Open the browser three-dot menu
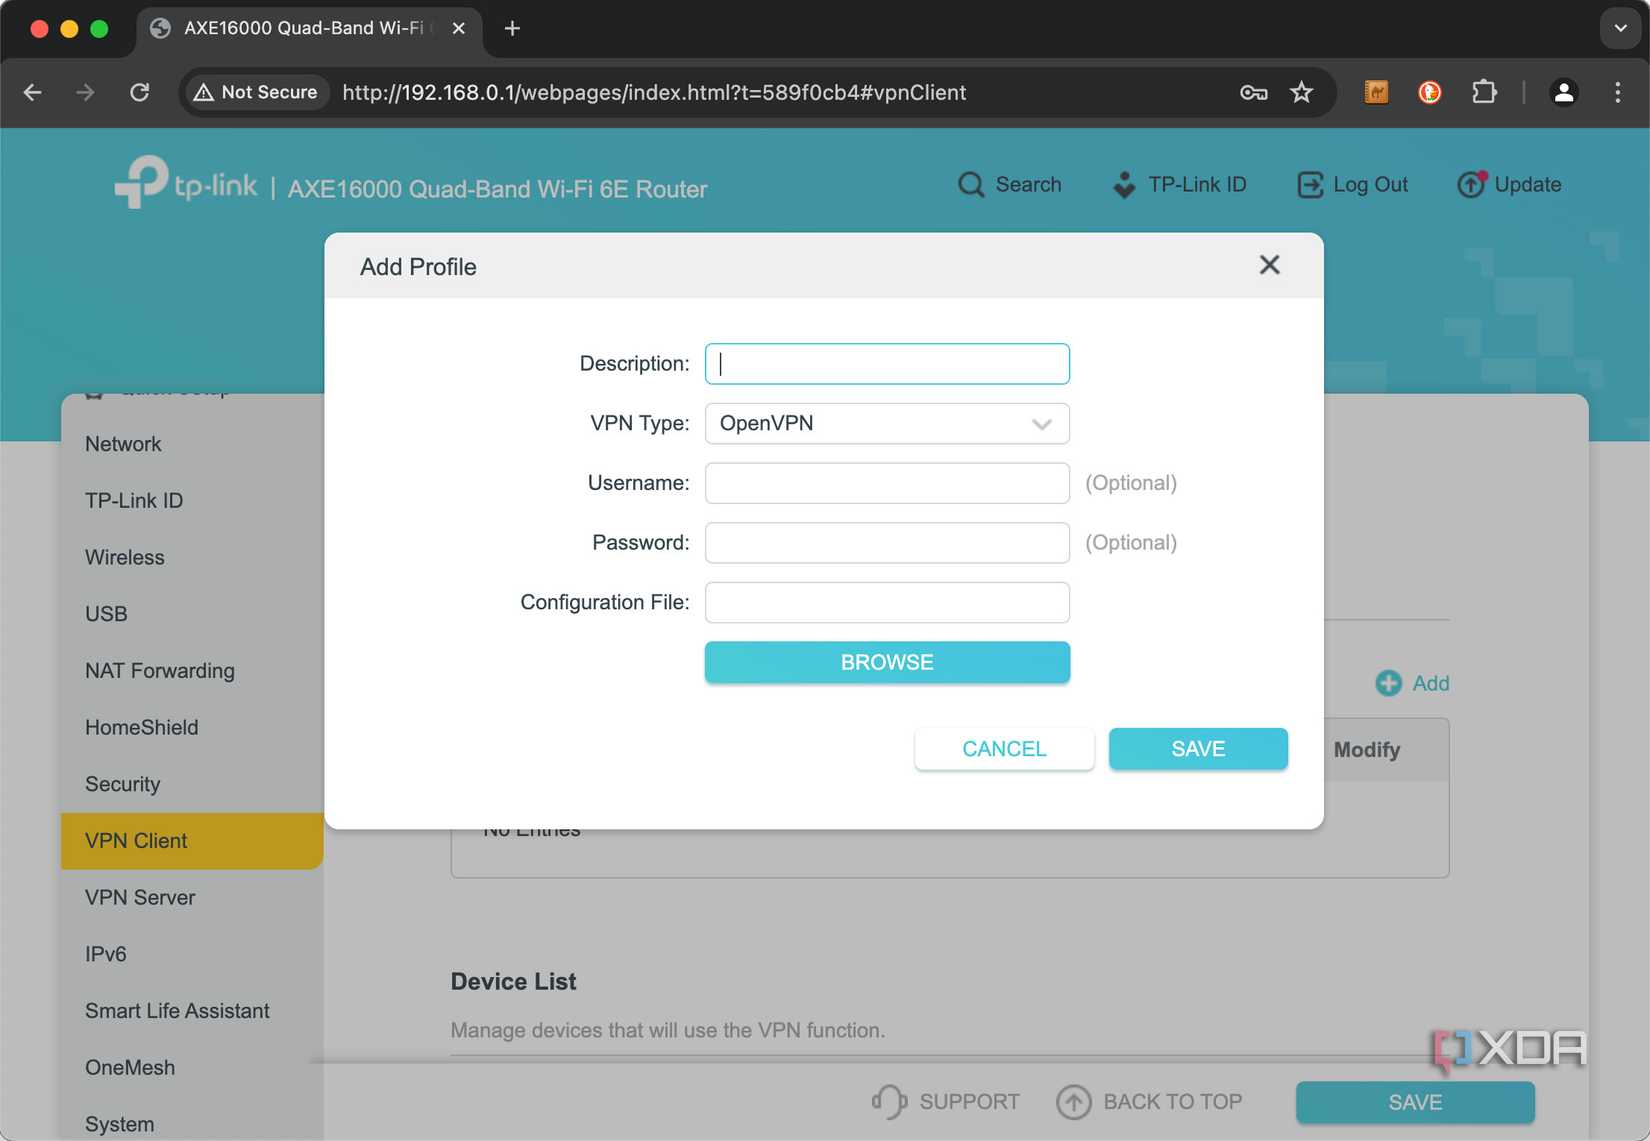 tap(1617, 92)
